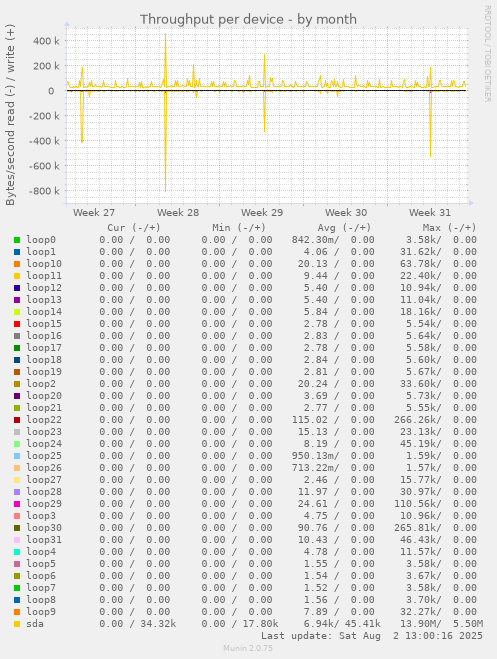
Task: Click the olive loop30 legend swatch
Action: coord(17,528)
